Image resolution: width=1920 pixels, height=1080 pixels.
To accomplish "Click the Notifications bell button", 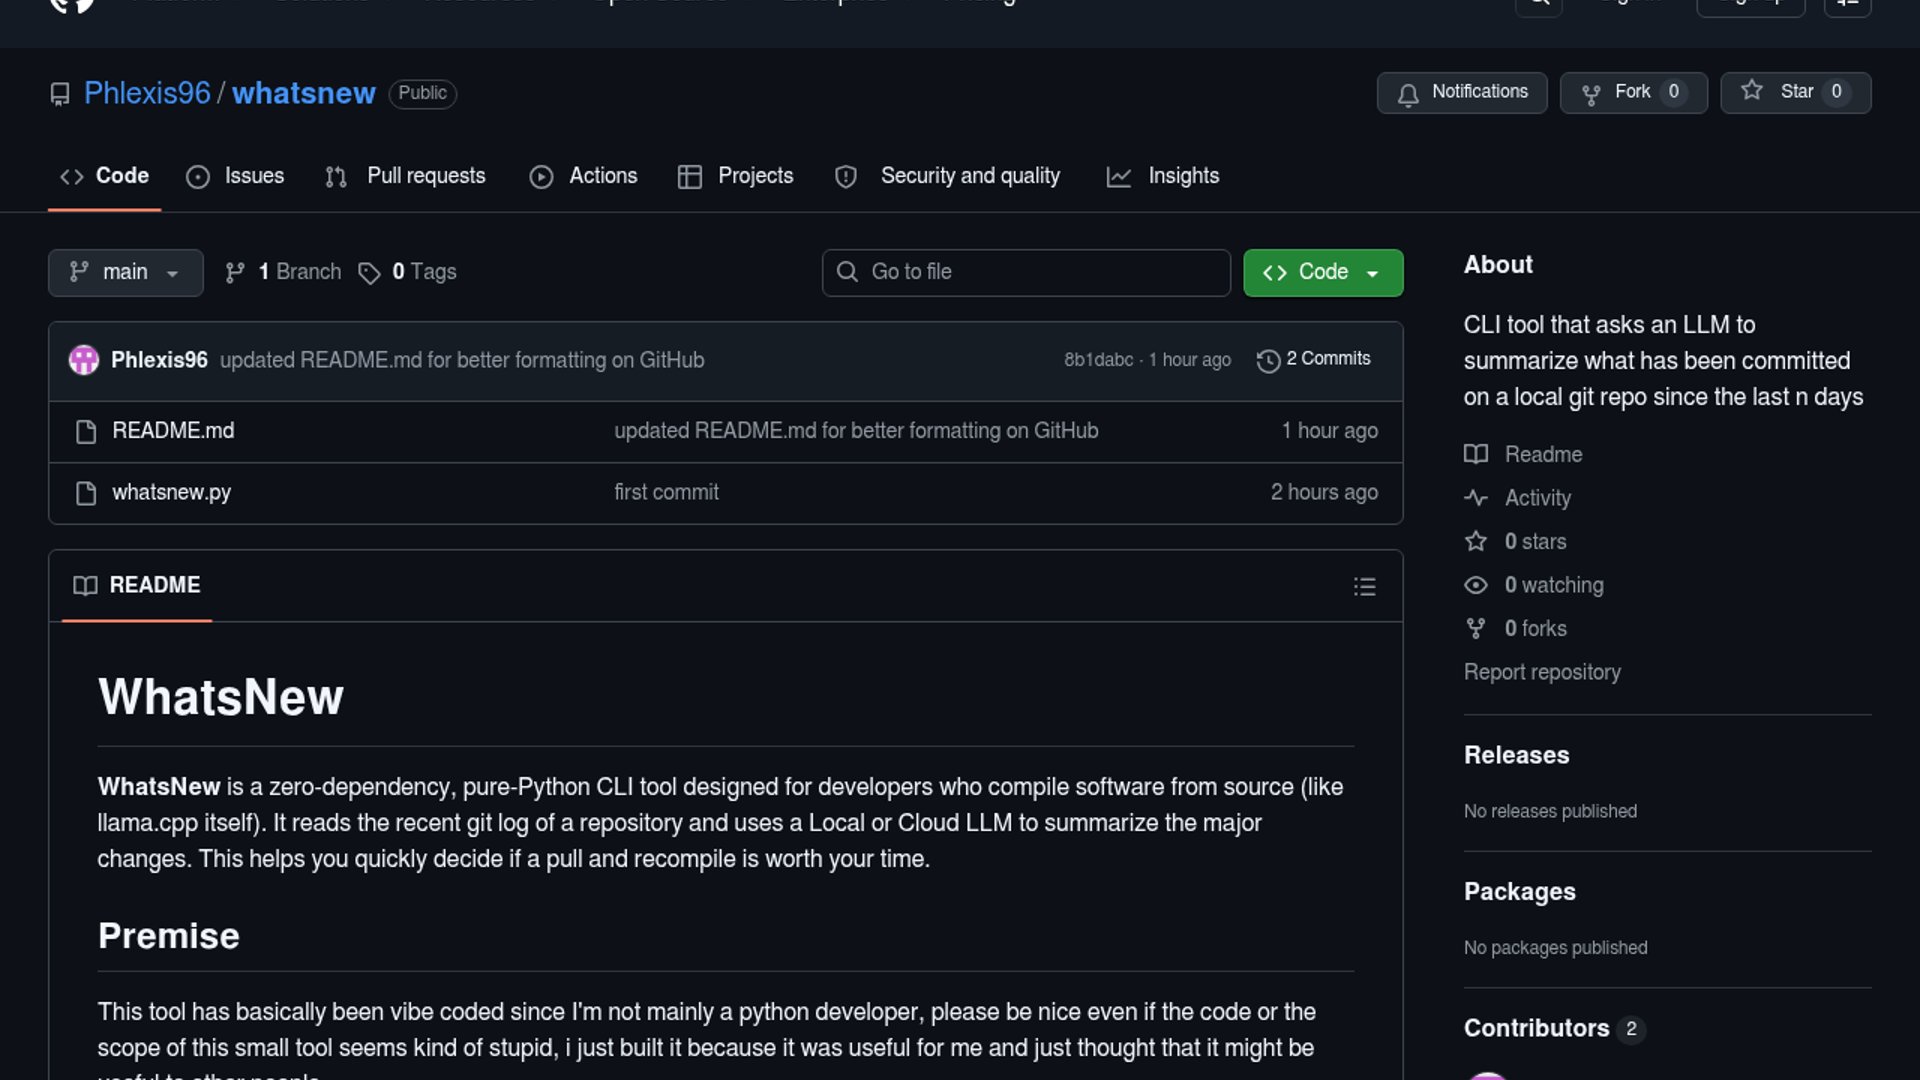I will click(1461, 92).
